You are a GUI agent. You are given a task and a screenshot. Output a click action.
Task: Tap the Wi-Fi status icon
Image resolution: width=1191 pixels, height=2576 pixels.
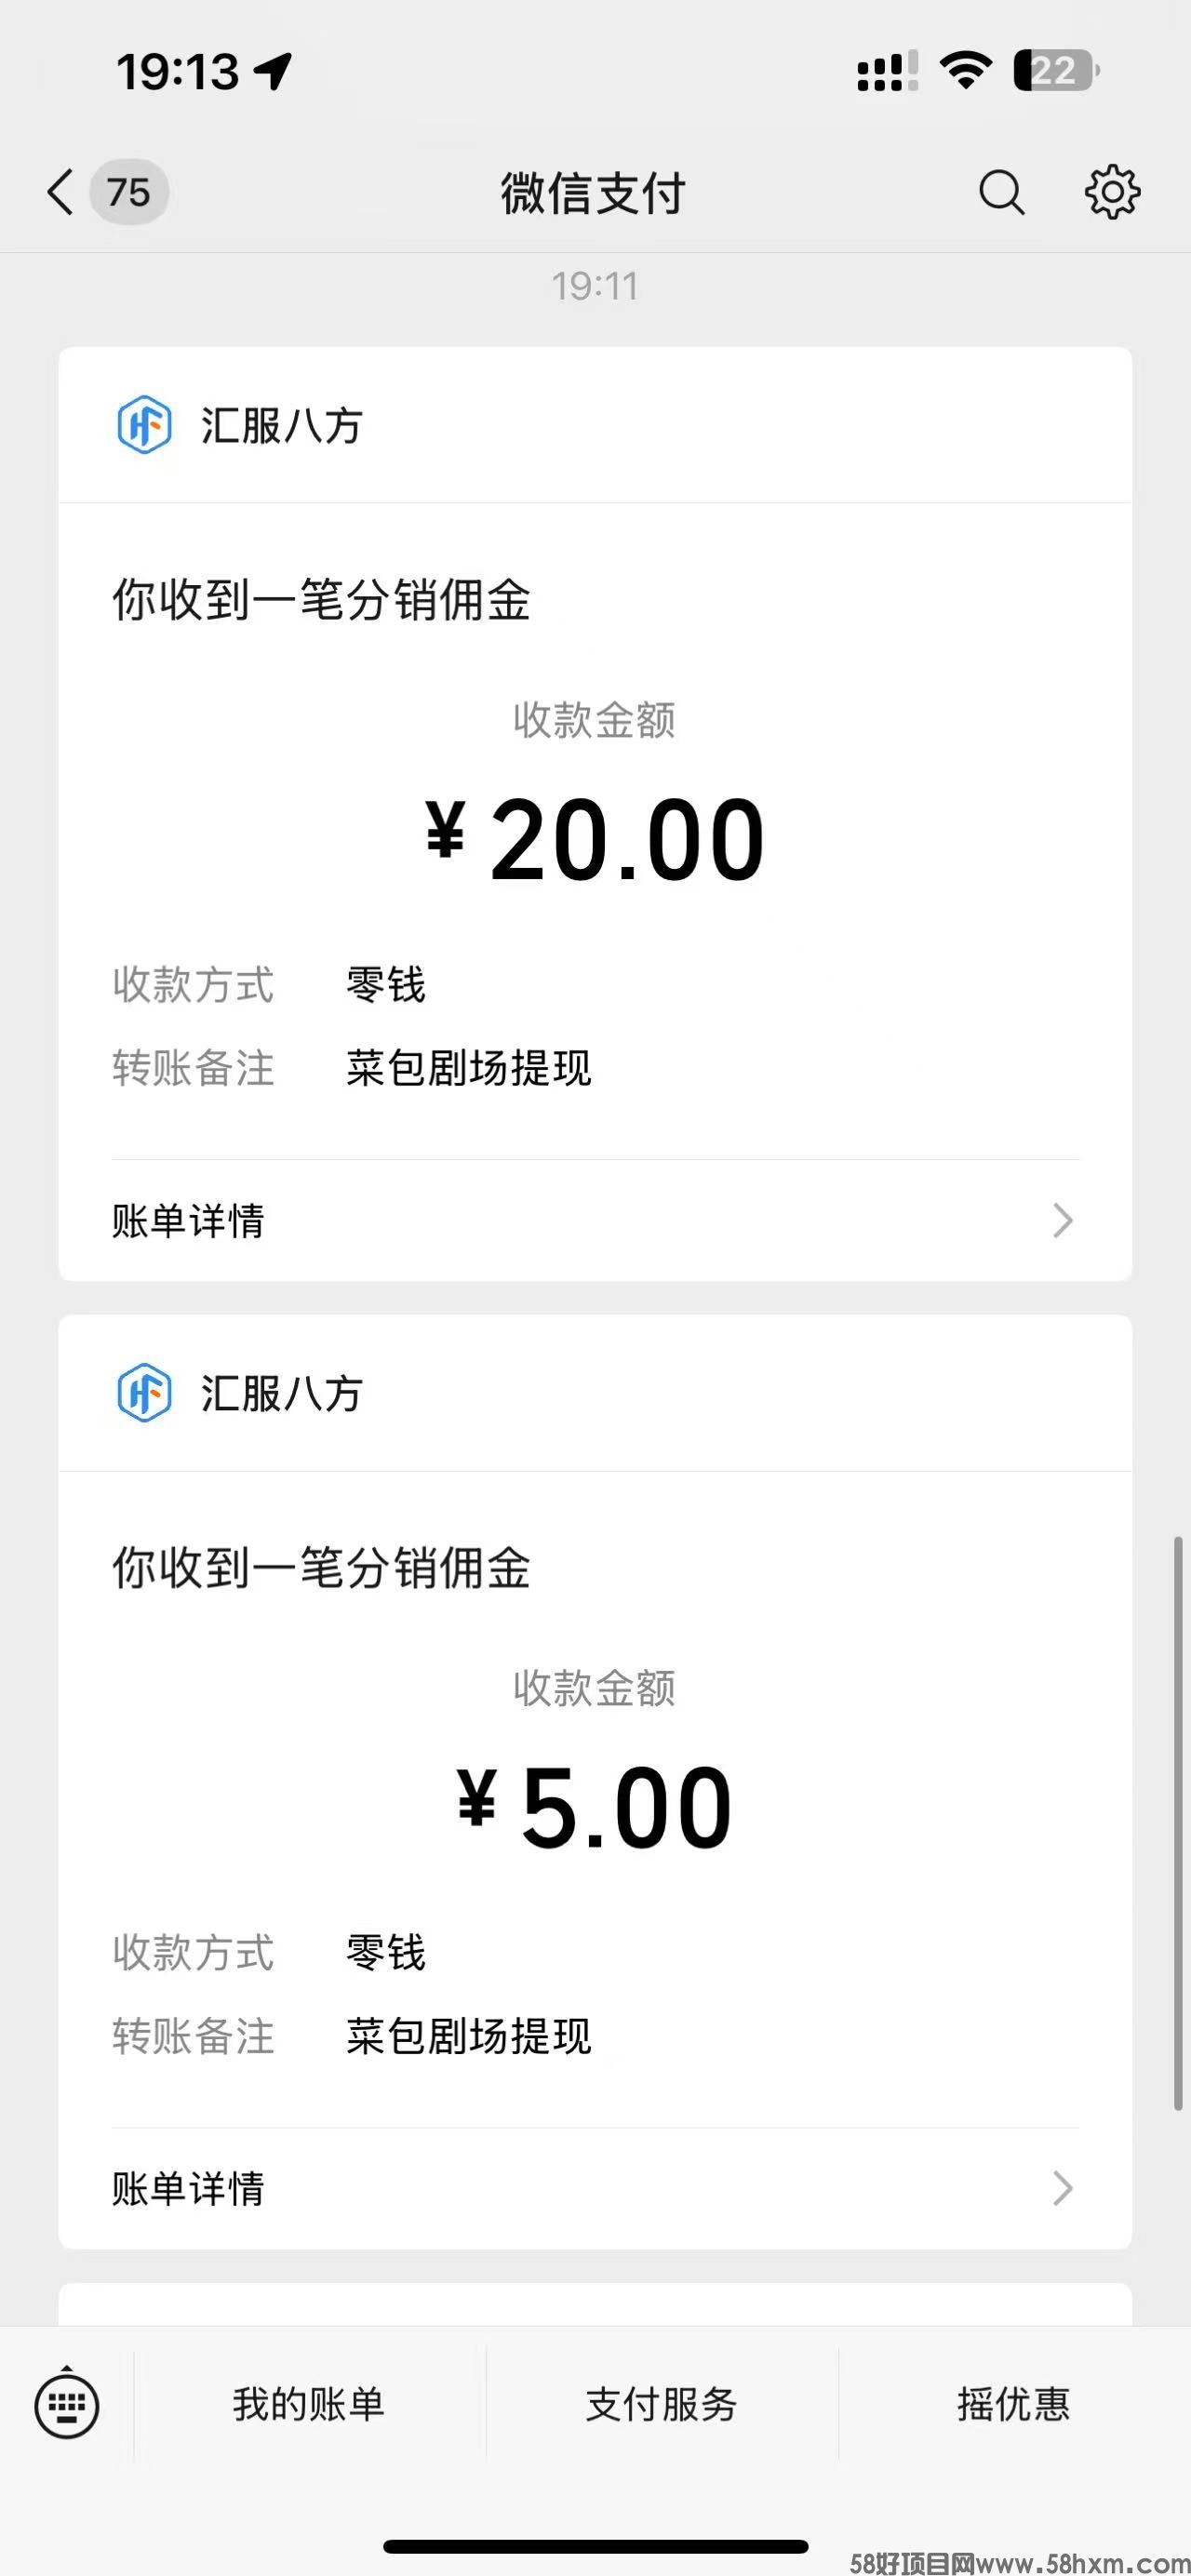965,71
